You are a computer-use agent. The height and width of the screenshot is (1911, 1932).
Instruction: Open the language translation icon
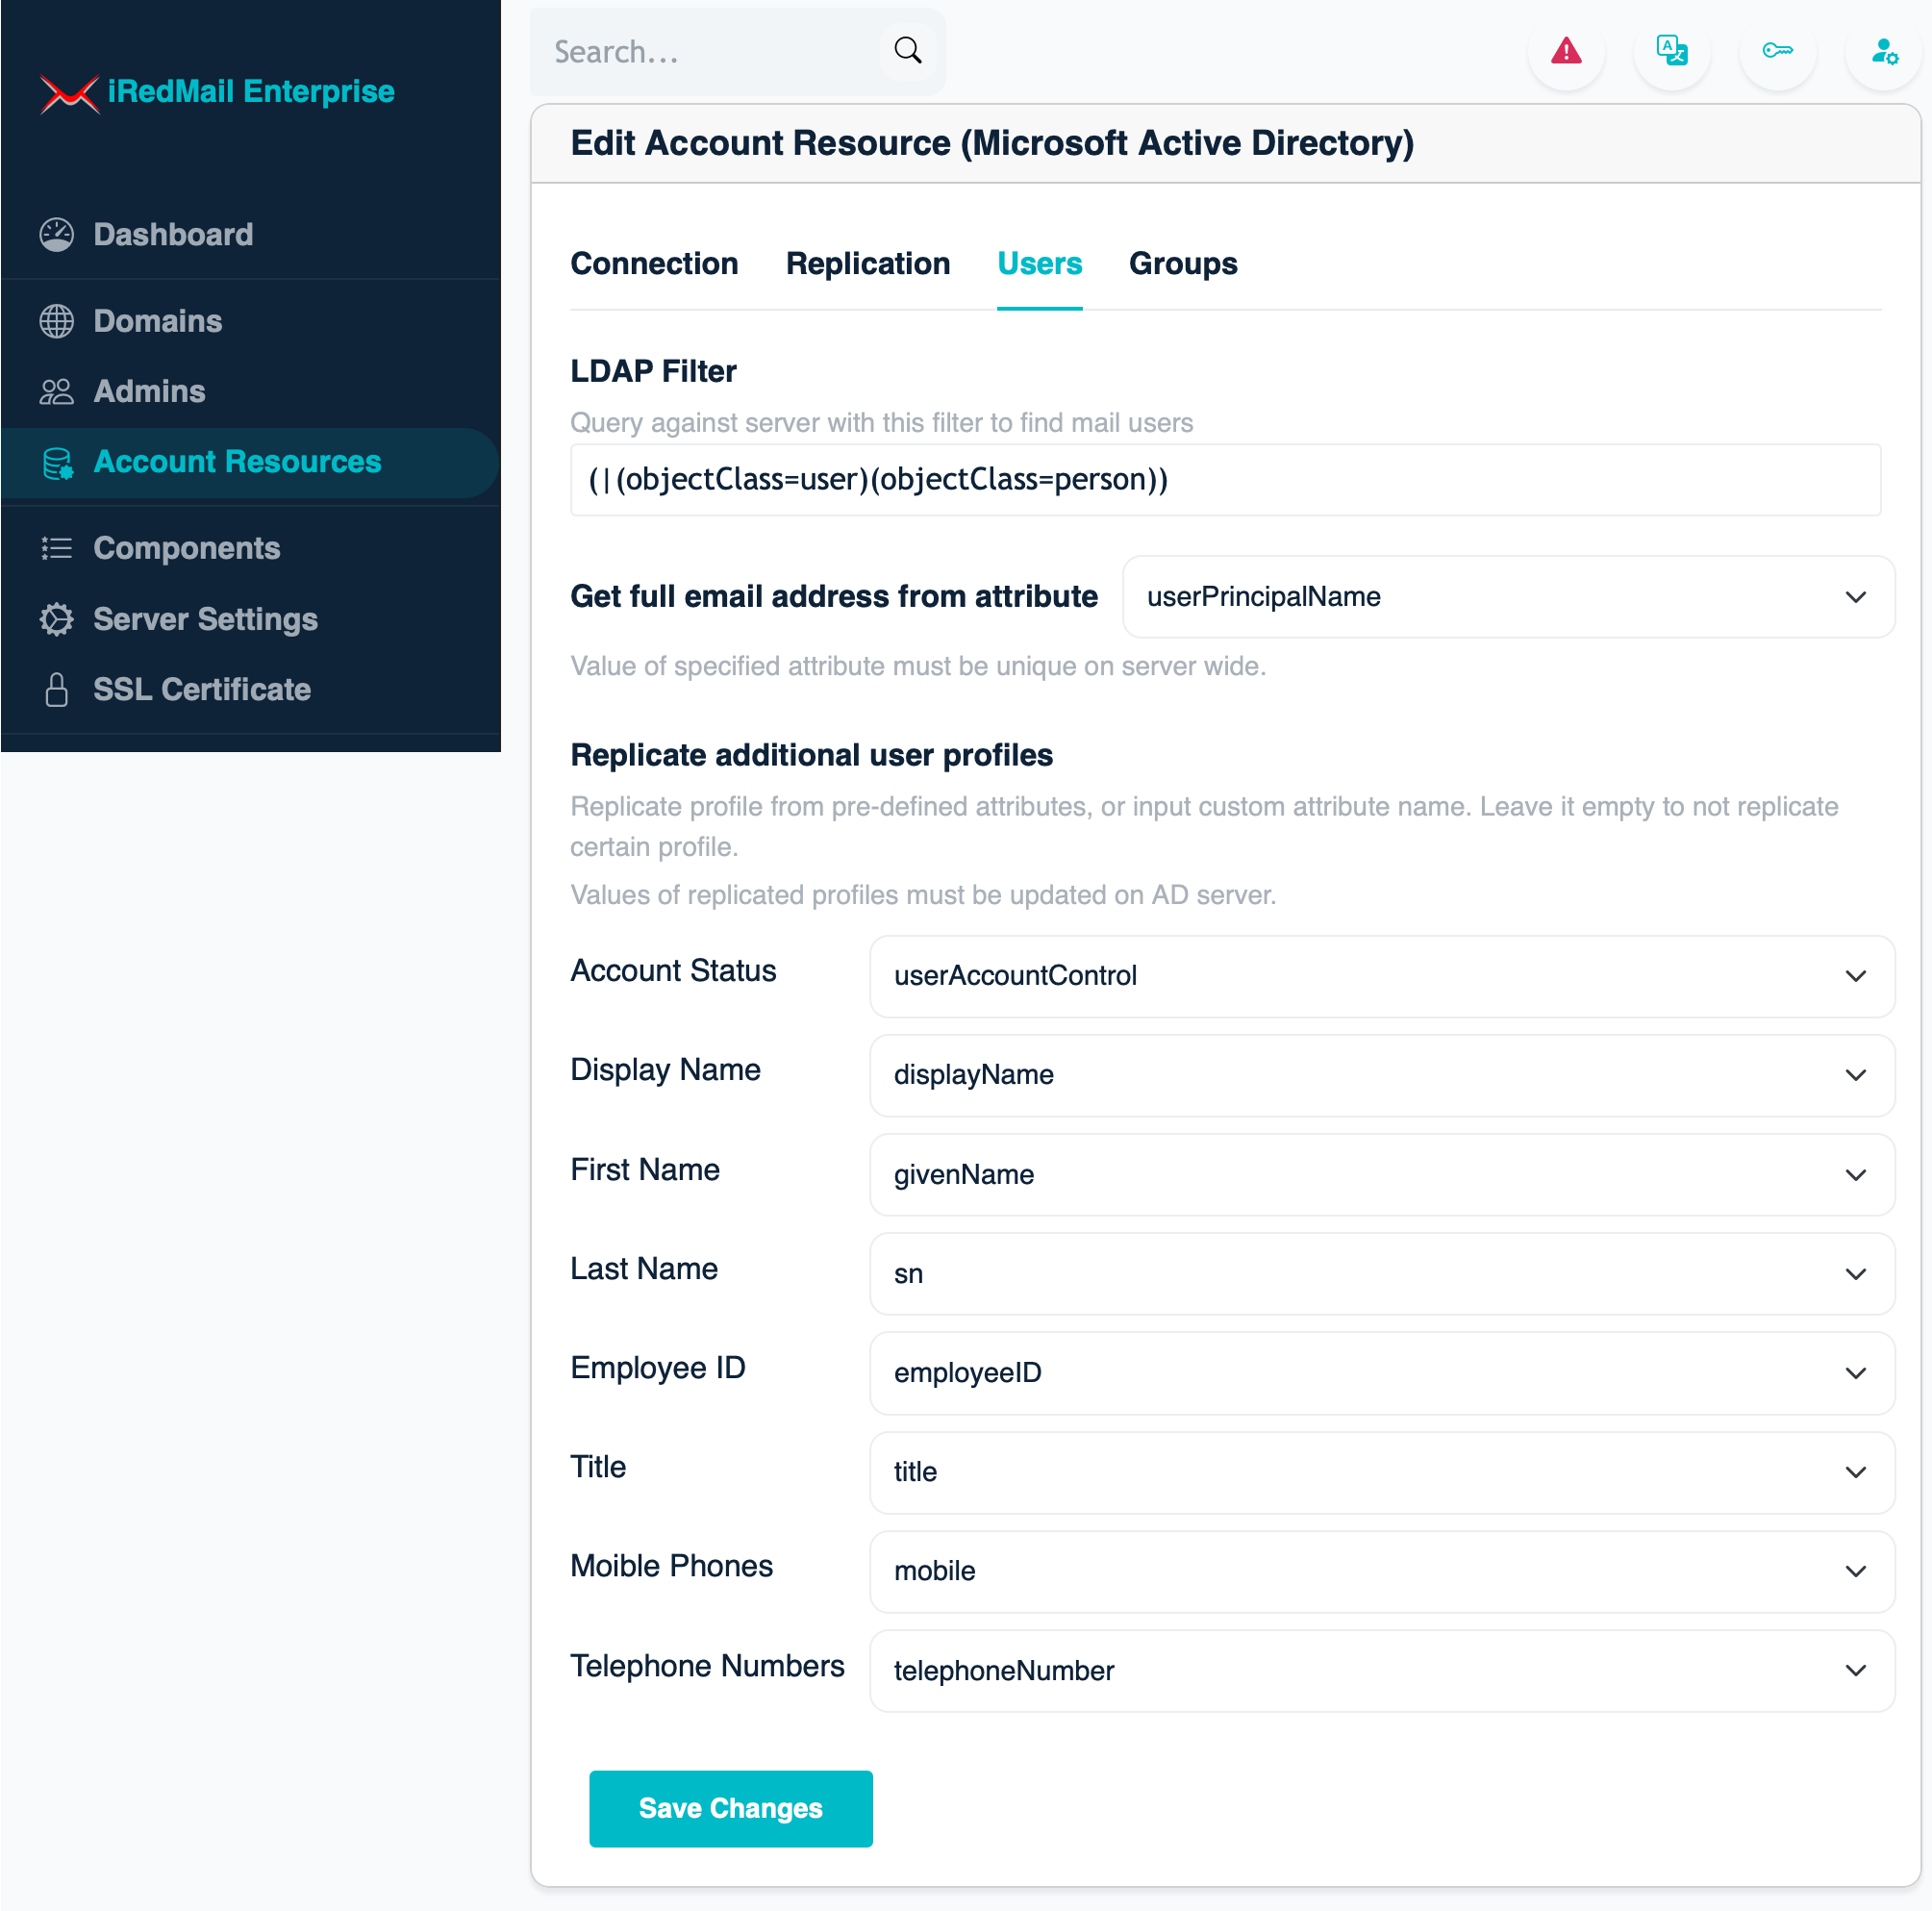click(1671, 51)
